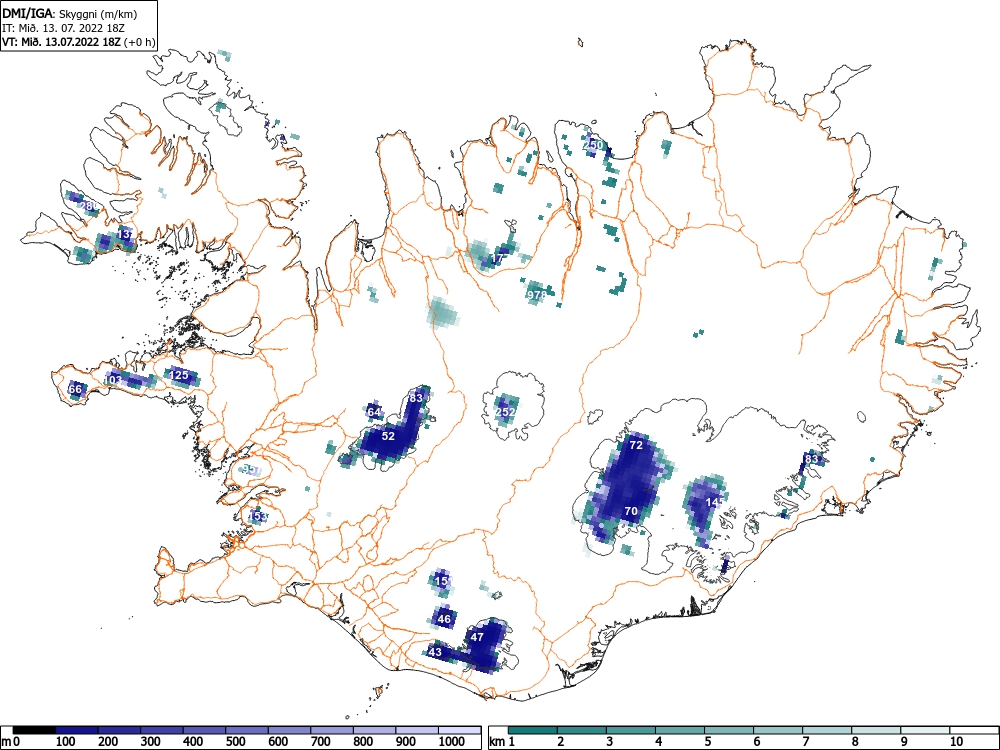Select the dark blue swatch above 100

77,730
